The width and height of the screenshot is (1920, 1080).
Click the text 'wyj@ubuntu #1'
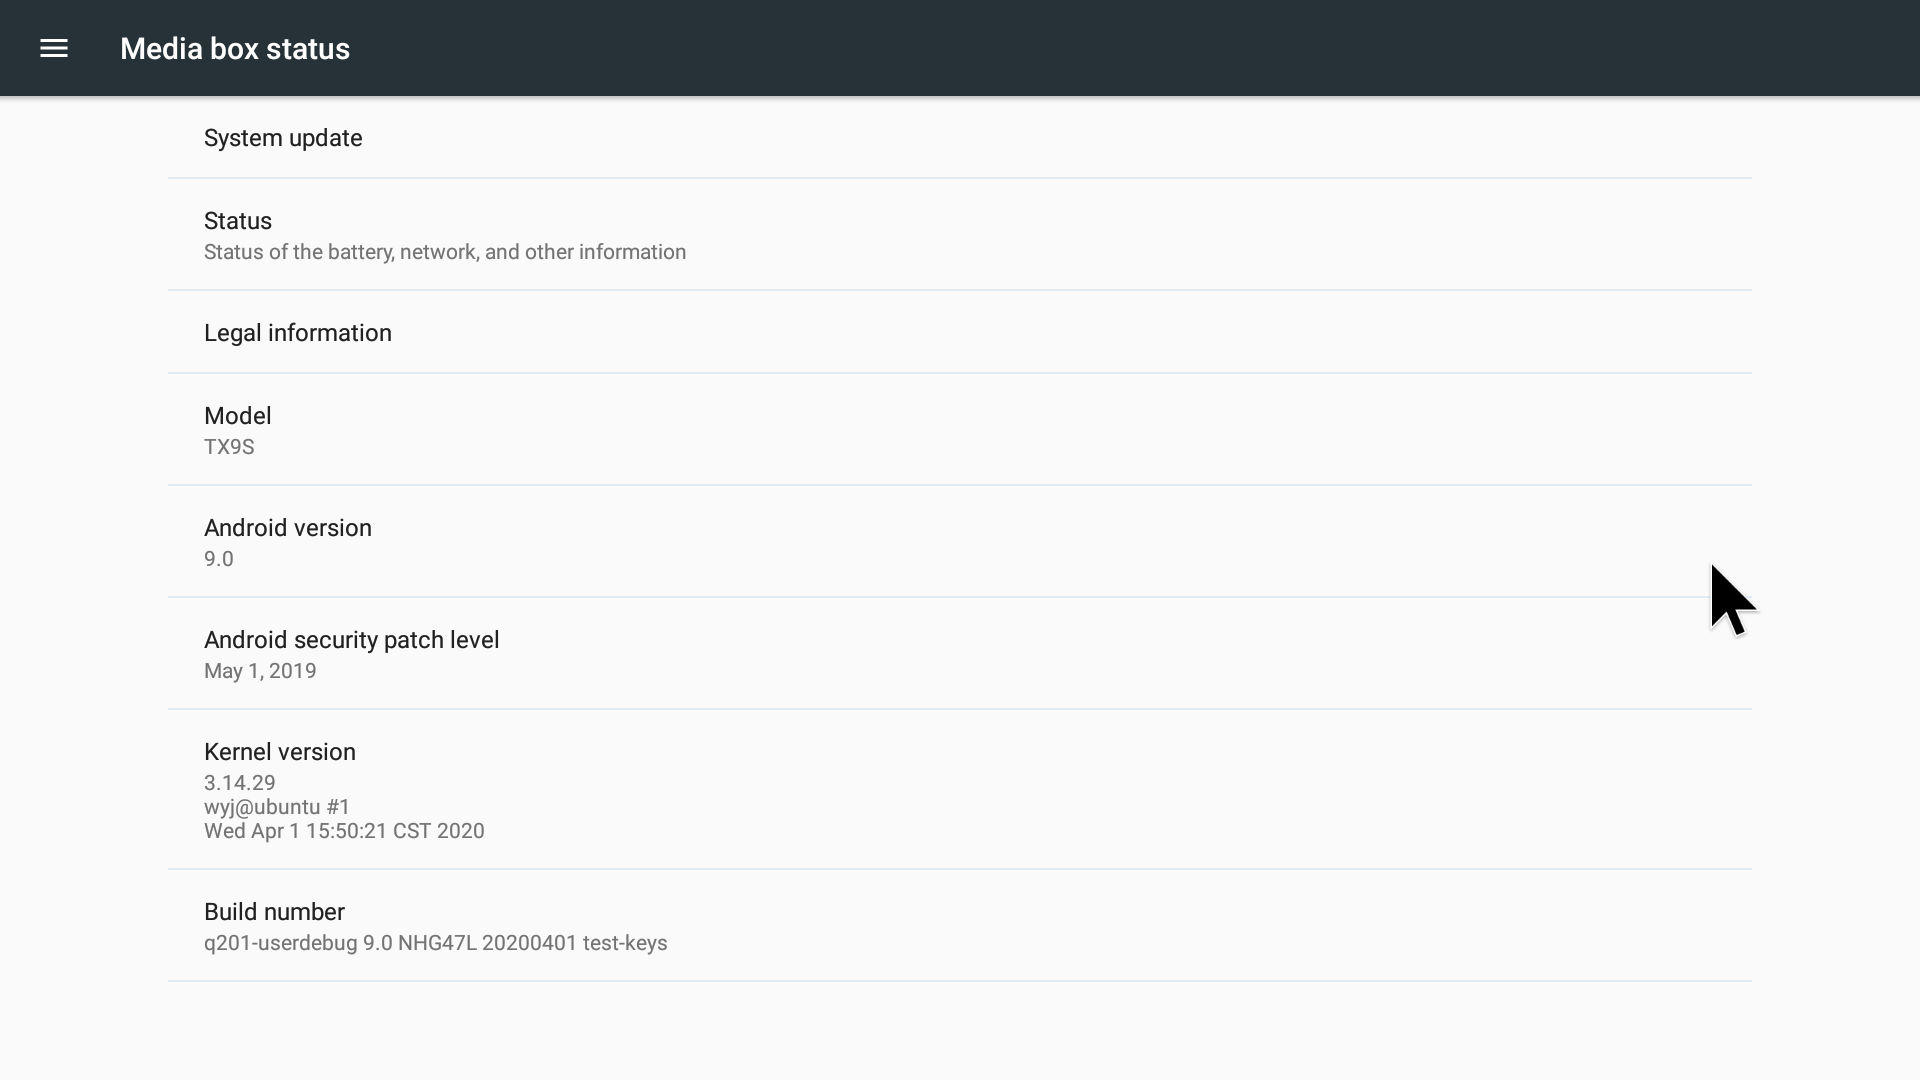pyautogui.click(x=277, y=807)
